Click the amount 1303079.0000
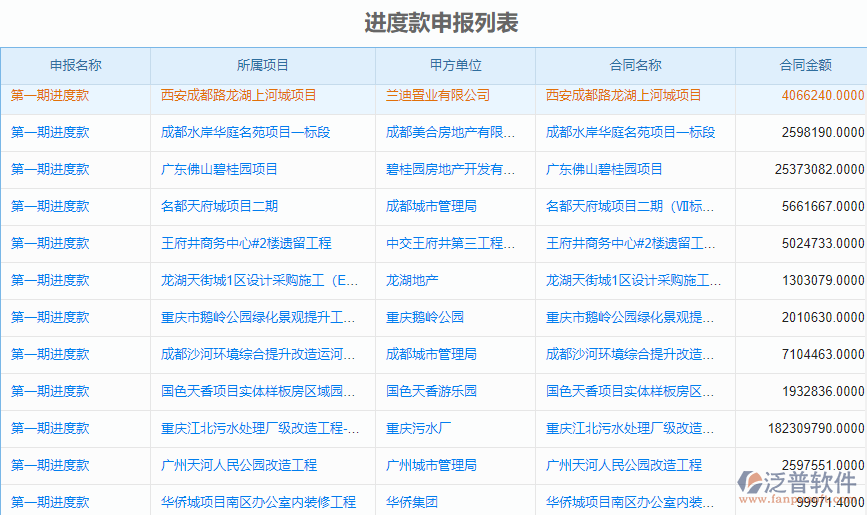This screenshot has width=867, height=515. click(x=823, y=280)
